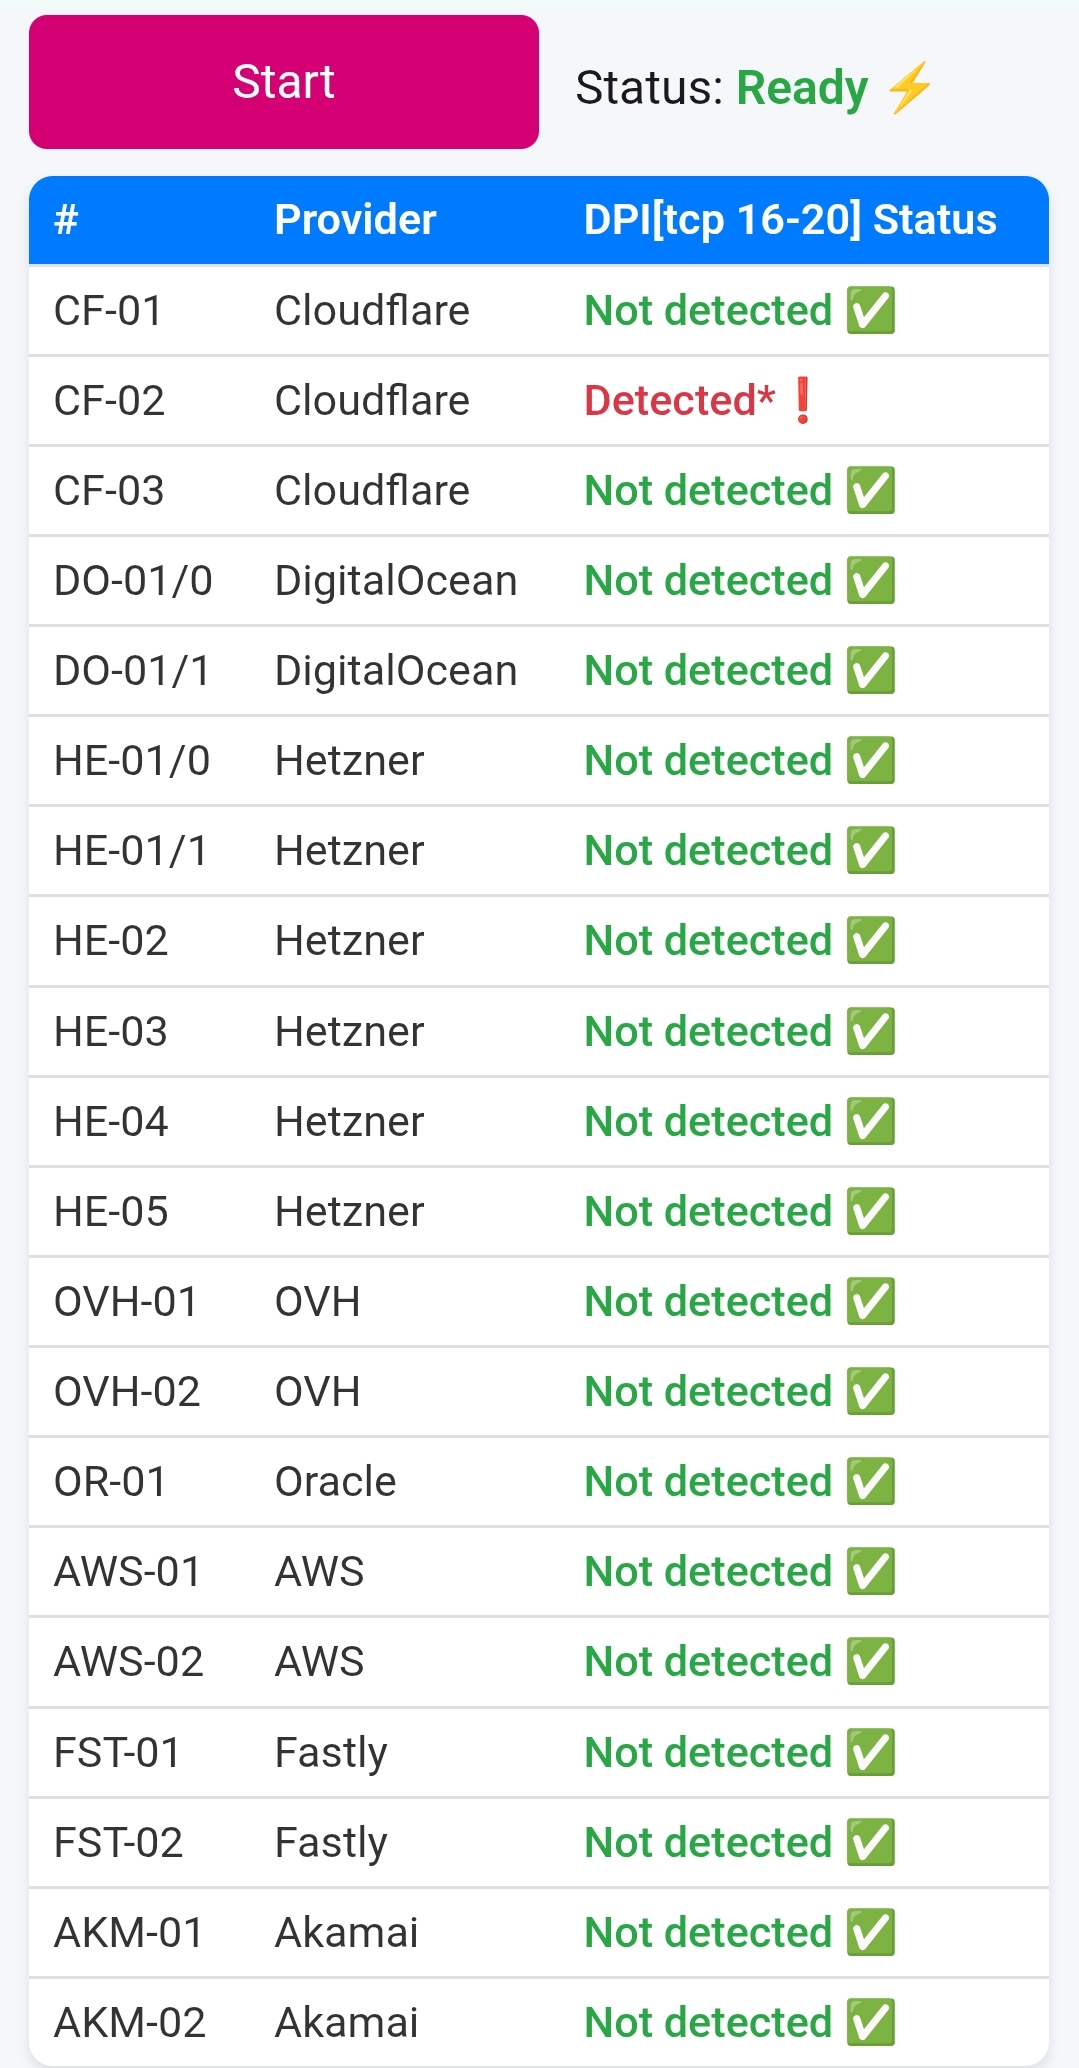This screenshot has height=2068, width=1079.
Task: Click the green checkmark in HE-03 row
Action: (870, 1031)
